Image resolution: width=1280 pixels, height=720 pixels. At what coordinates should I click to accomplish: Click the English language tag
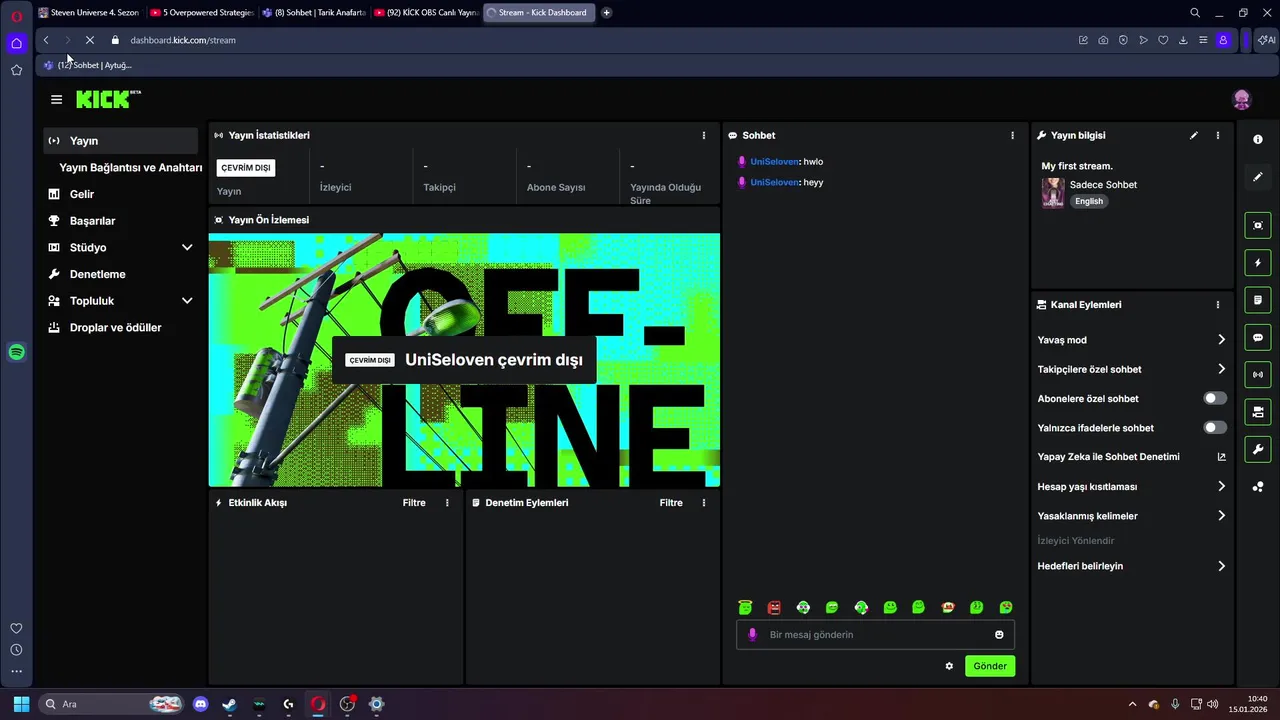[1089, 202]
